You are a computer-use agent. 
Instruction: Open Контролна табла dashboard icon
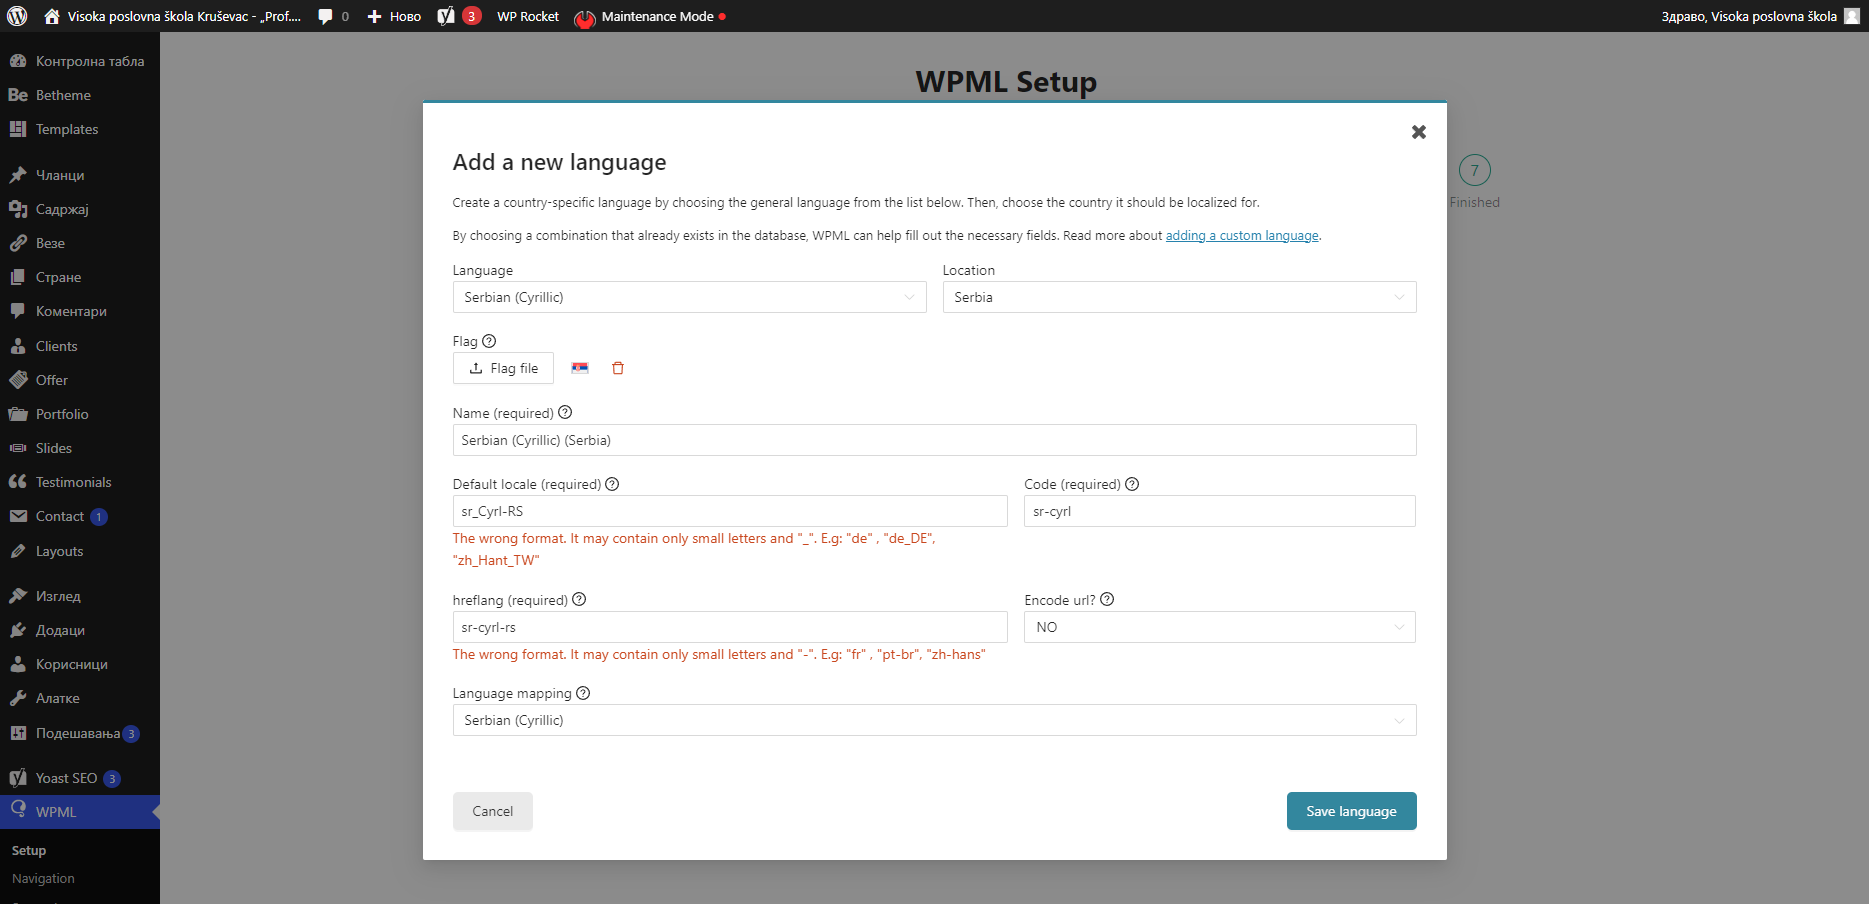(x=17, y=61)
